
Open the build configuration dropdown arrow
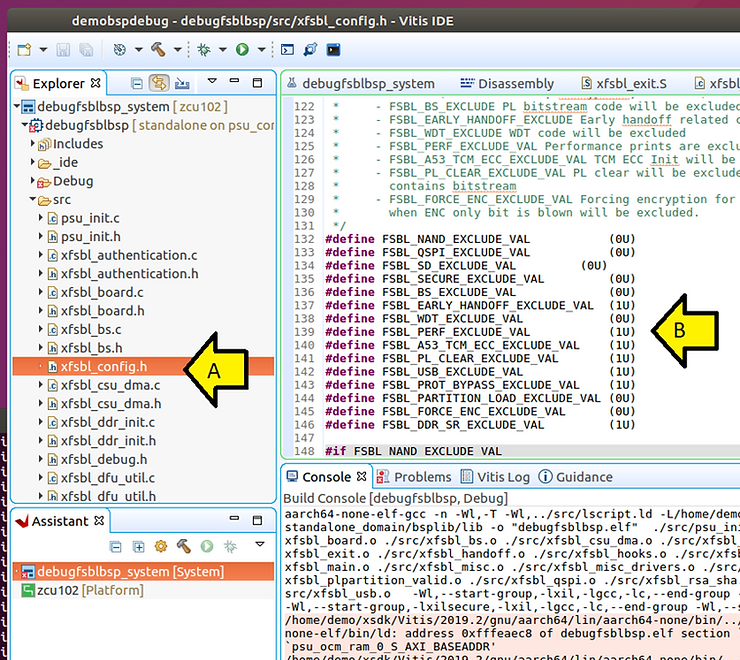pos(139,49)
